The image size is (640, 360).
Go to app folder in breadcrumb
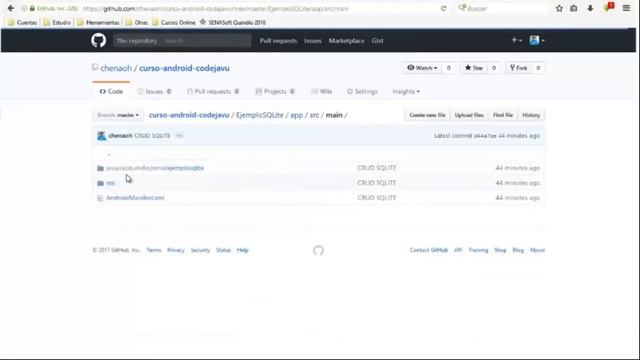296,115
